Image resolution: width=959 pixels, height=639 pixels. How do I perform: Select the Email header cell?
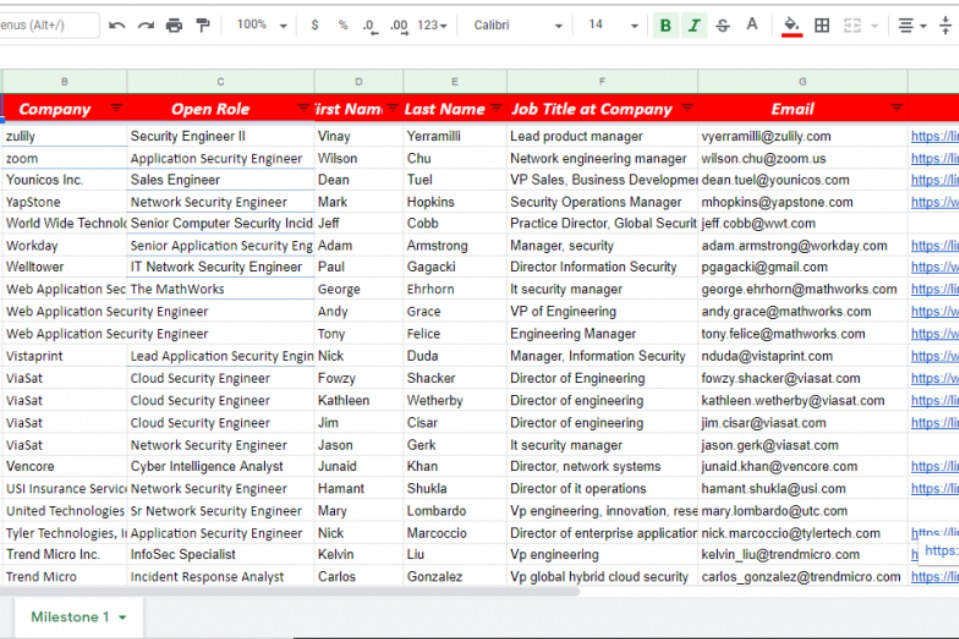(x=802, y=109)
